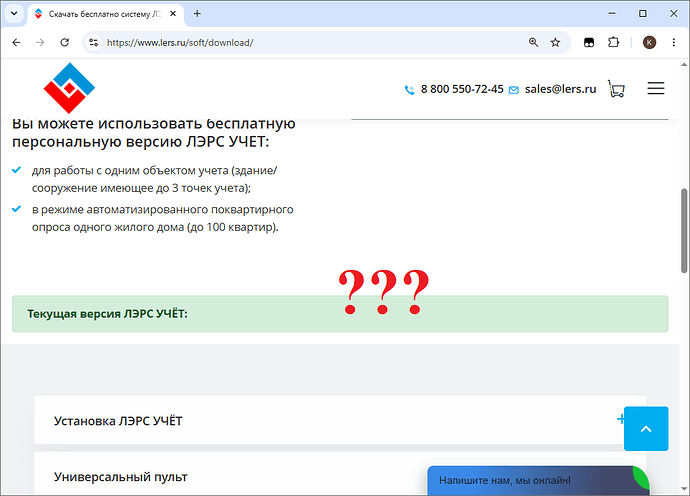Open a new browser tab
This screenshot has width=690, height=496.
(197, 14)
